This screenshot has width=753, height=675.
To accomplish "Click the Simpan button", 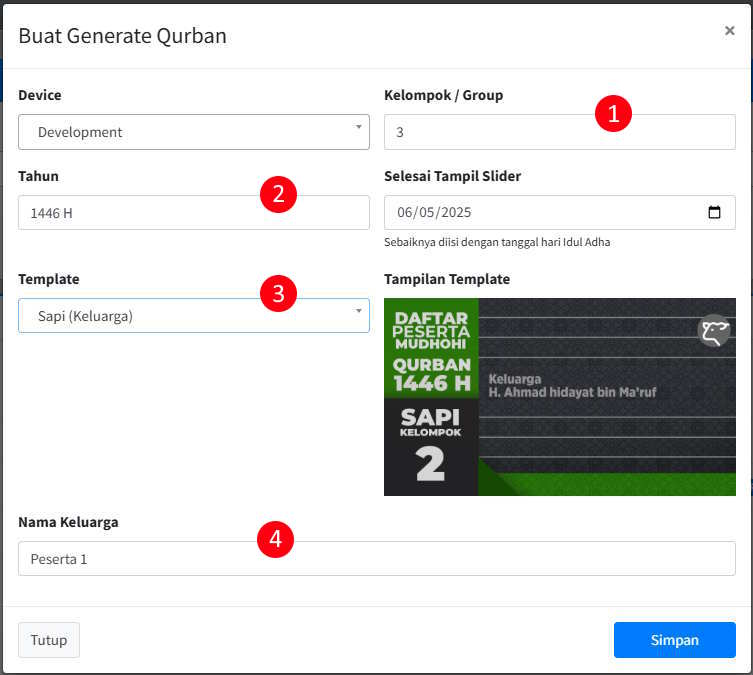I will (x=675, y=640).
